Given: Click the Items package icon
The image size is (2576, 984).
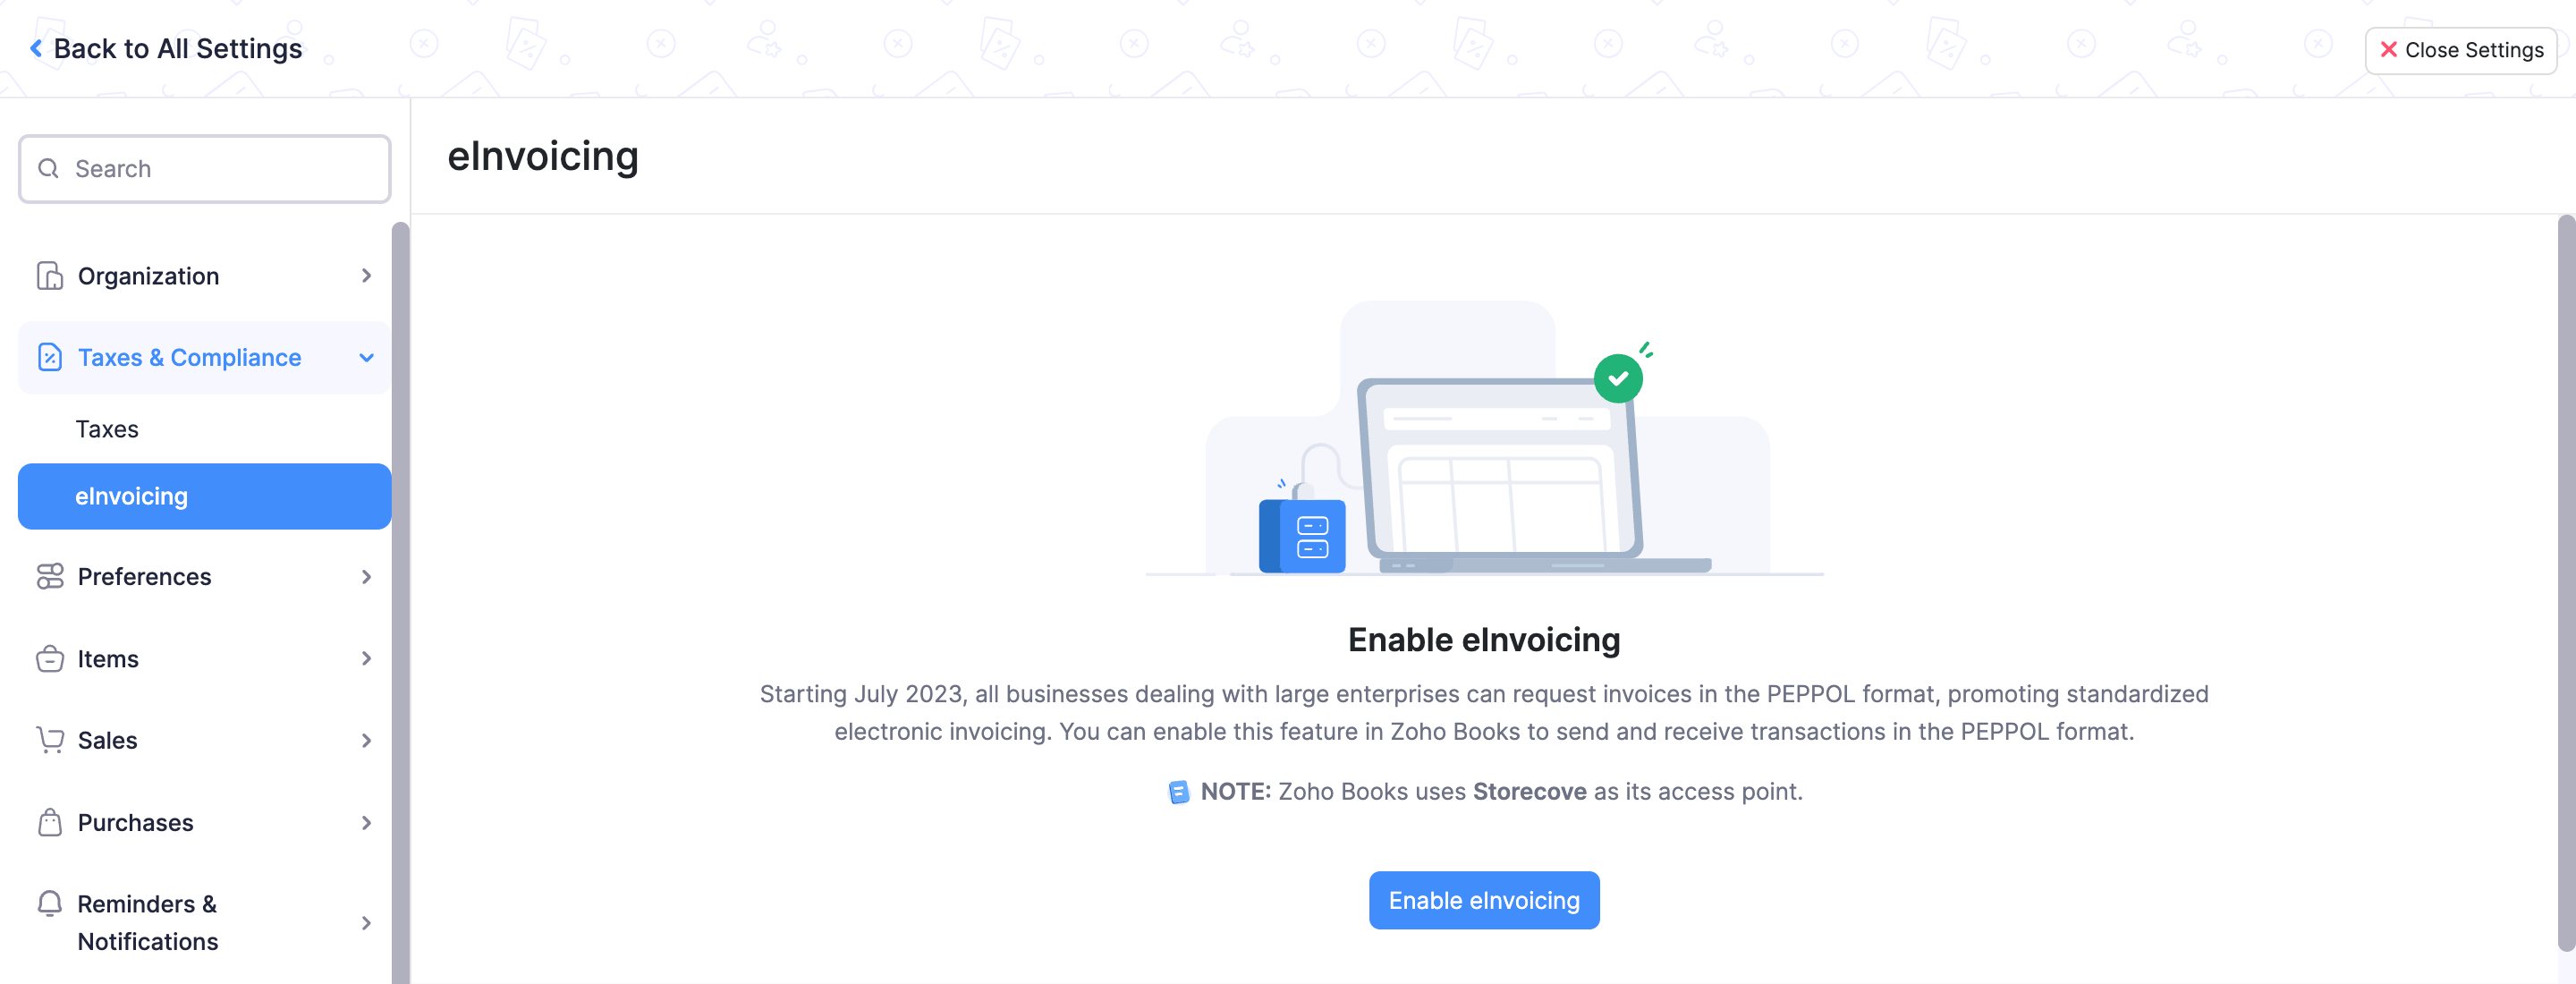Looking at the screenshot, I should tap(49, 658).
